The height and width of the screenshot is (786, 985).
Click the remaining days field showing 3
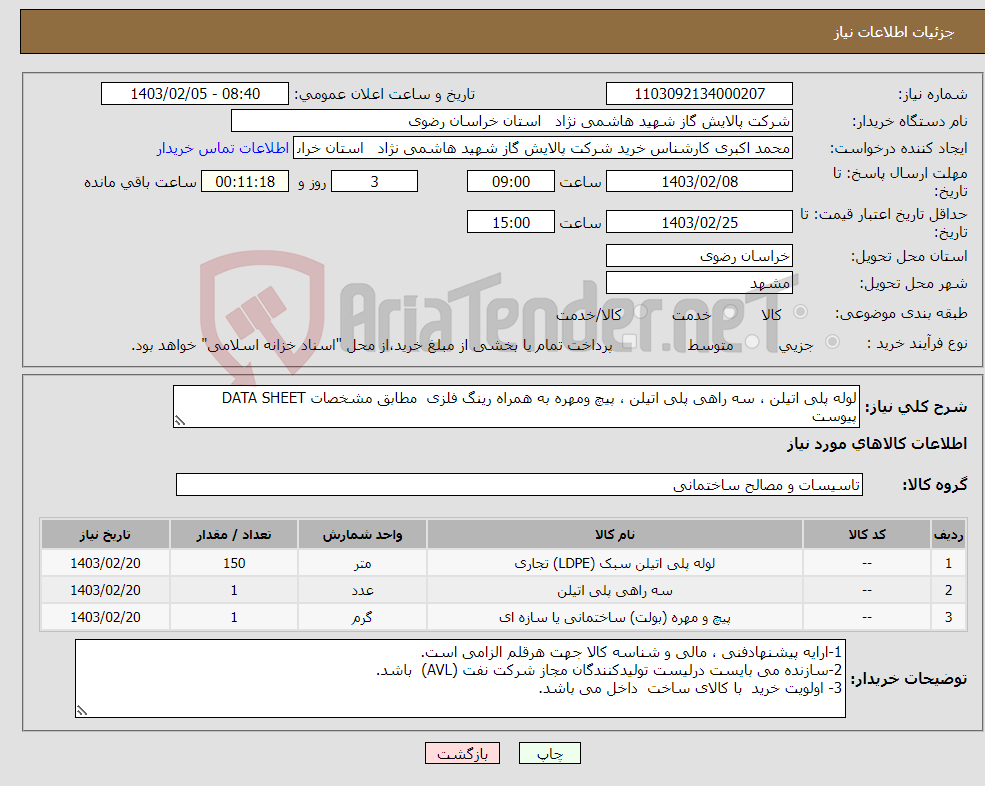pos(374,182)
